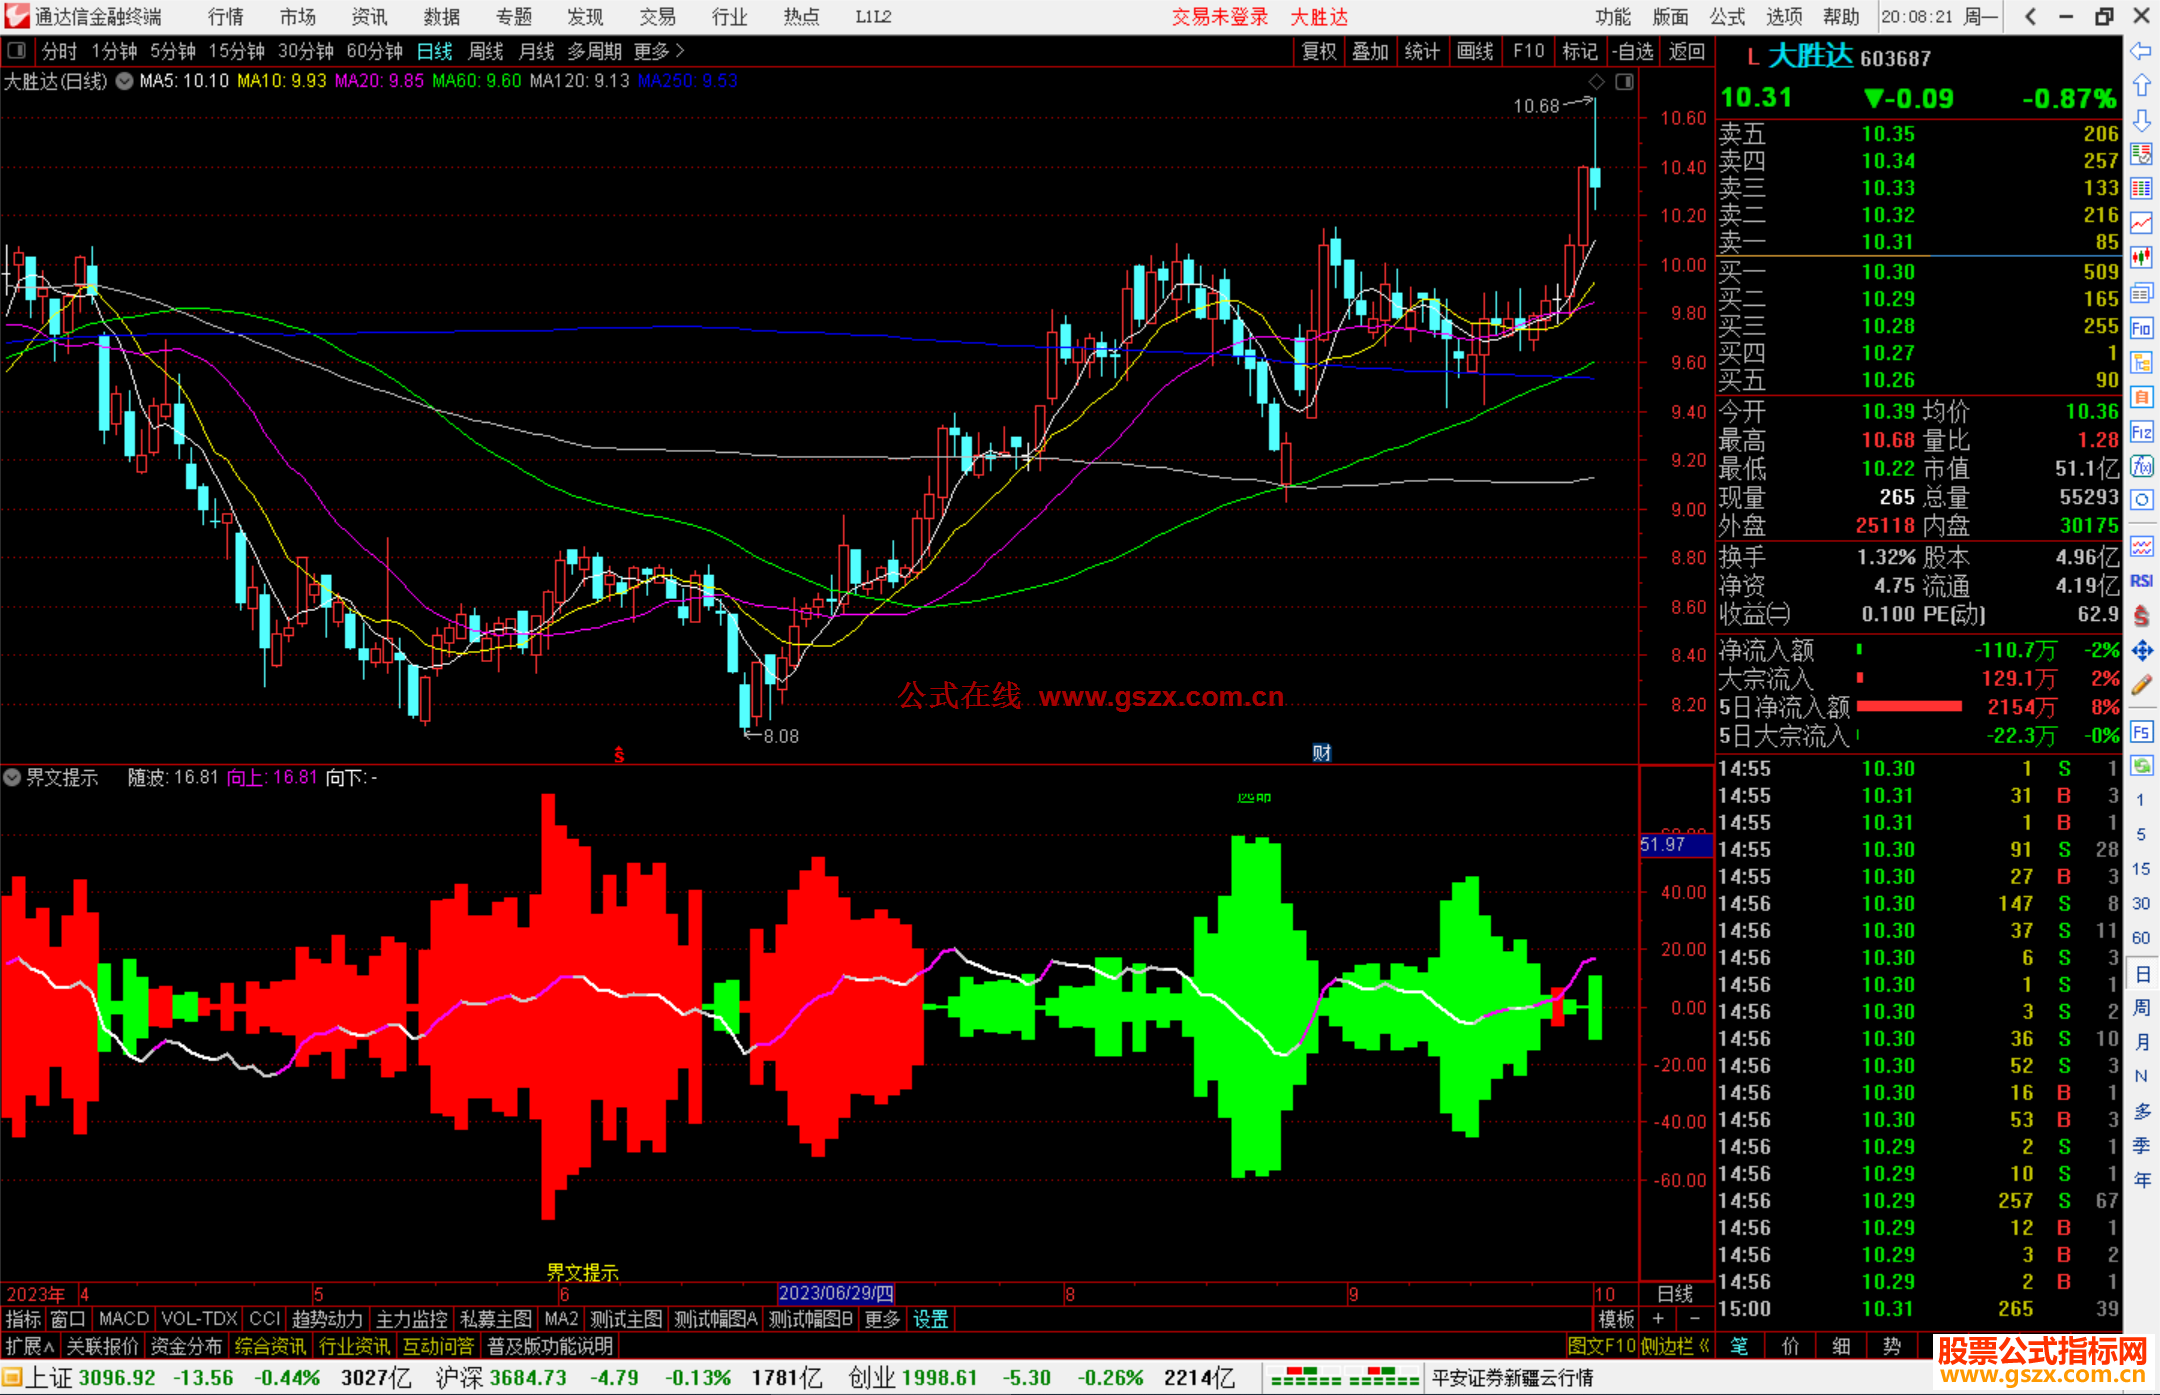
Task: Switch to the 周线 period tab
Action: [x=485, y=51]
